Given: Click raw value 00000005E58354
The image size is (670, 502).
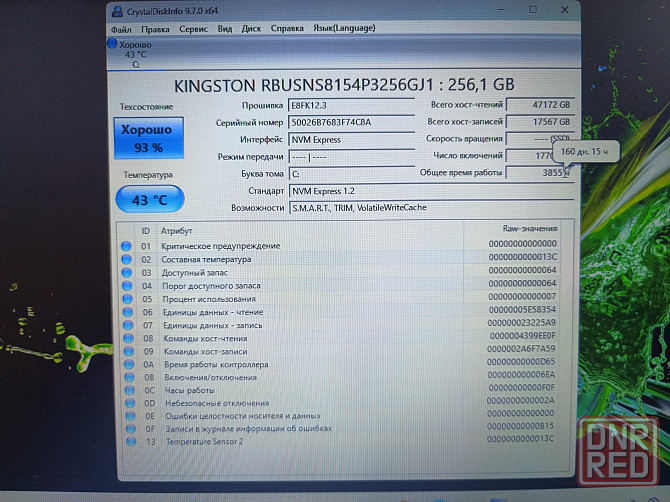Looking at the screenshot, I should tap(522, 310).
